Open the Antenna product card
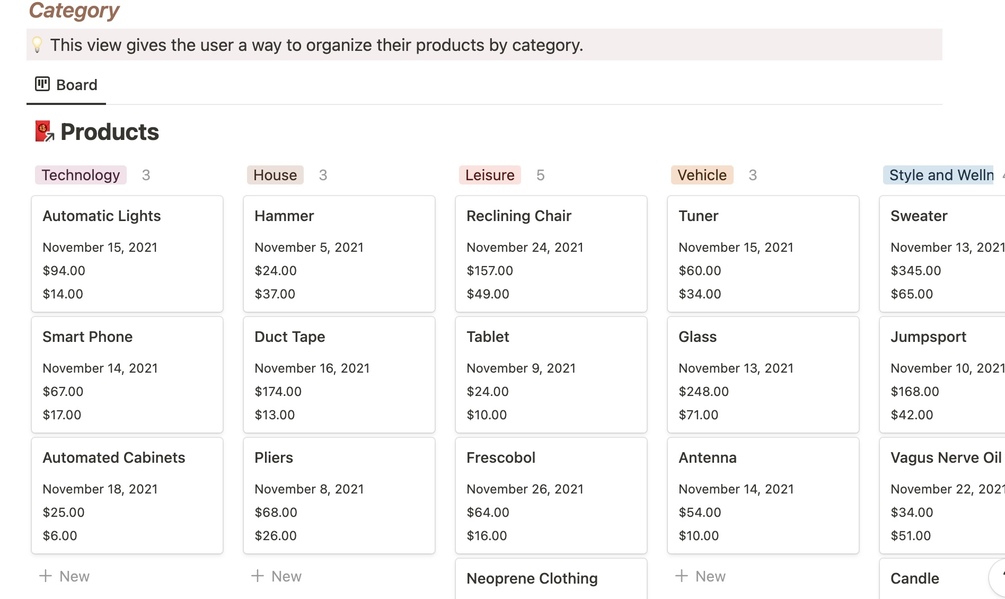The image size is (1005, 599). coord(763,496)
